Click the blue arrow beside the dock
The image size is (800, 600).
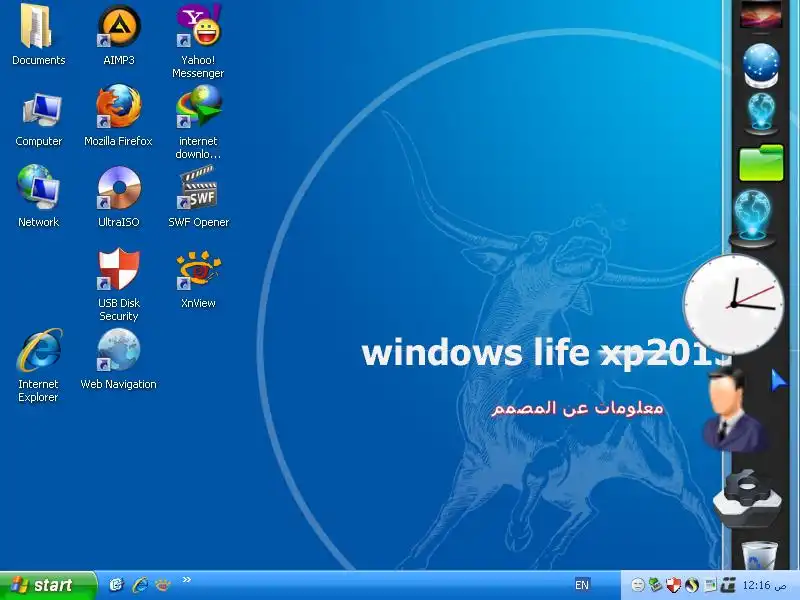pyautogui.click(x=779, y=381)
